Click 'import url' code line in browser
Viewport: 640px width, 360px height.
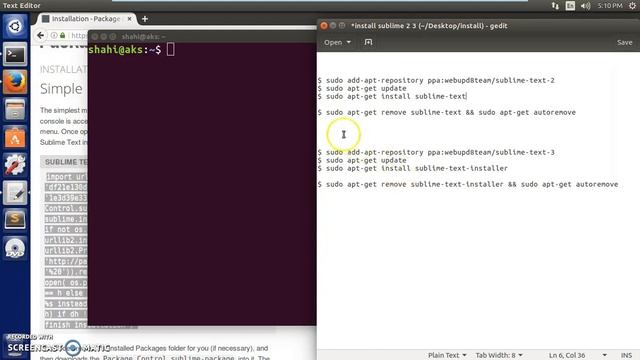66,177
